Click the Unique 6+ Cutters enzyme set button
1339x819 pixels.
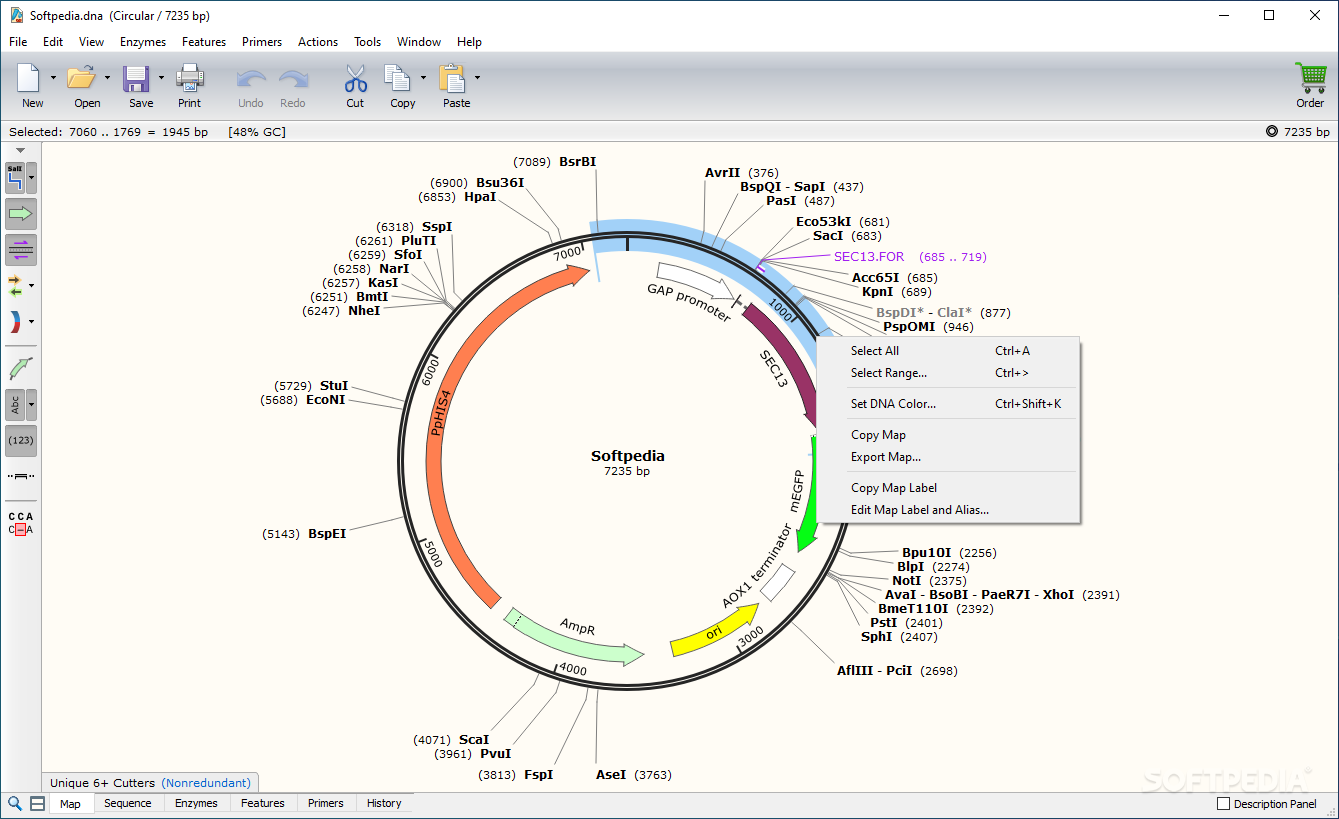(x=152, y=783)
